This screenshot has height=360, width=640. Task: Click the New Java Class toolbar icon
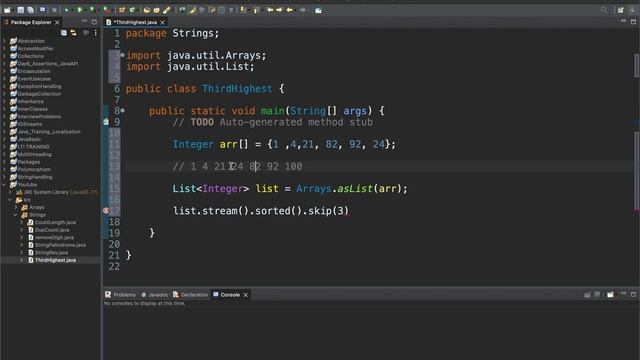(x=132, y=10)
